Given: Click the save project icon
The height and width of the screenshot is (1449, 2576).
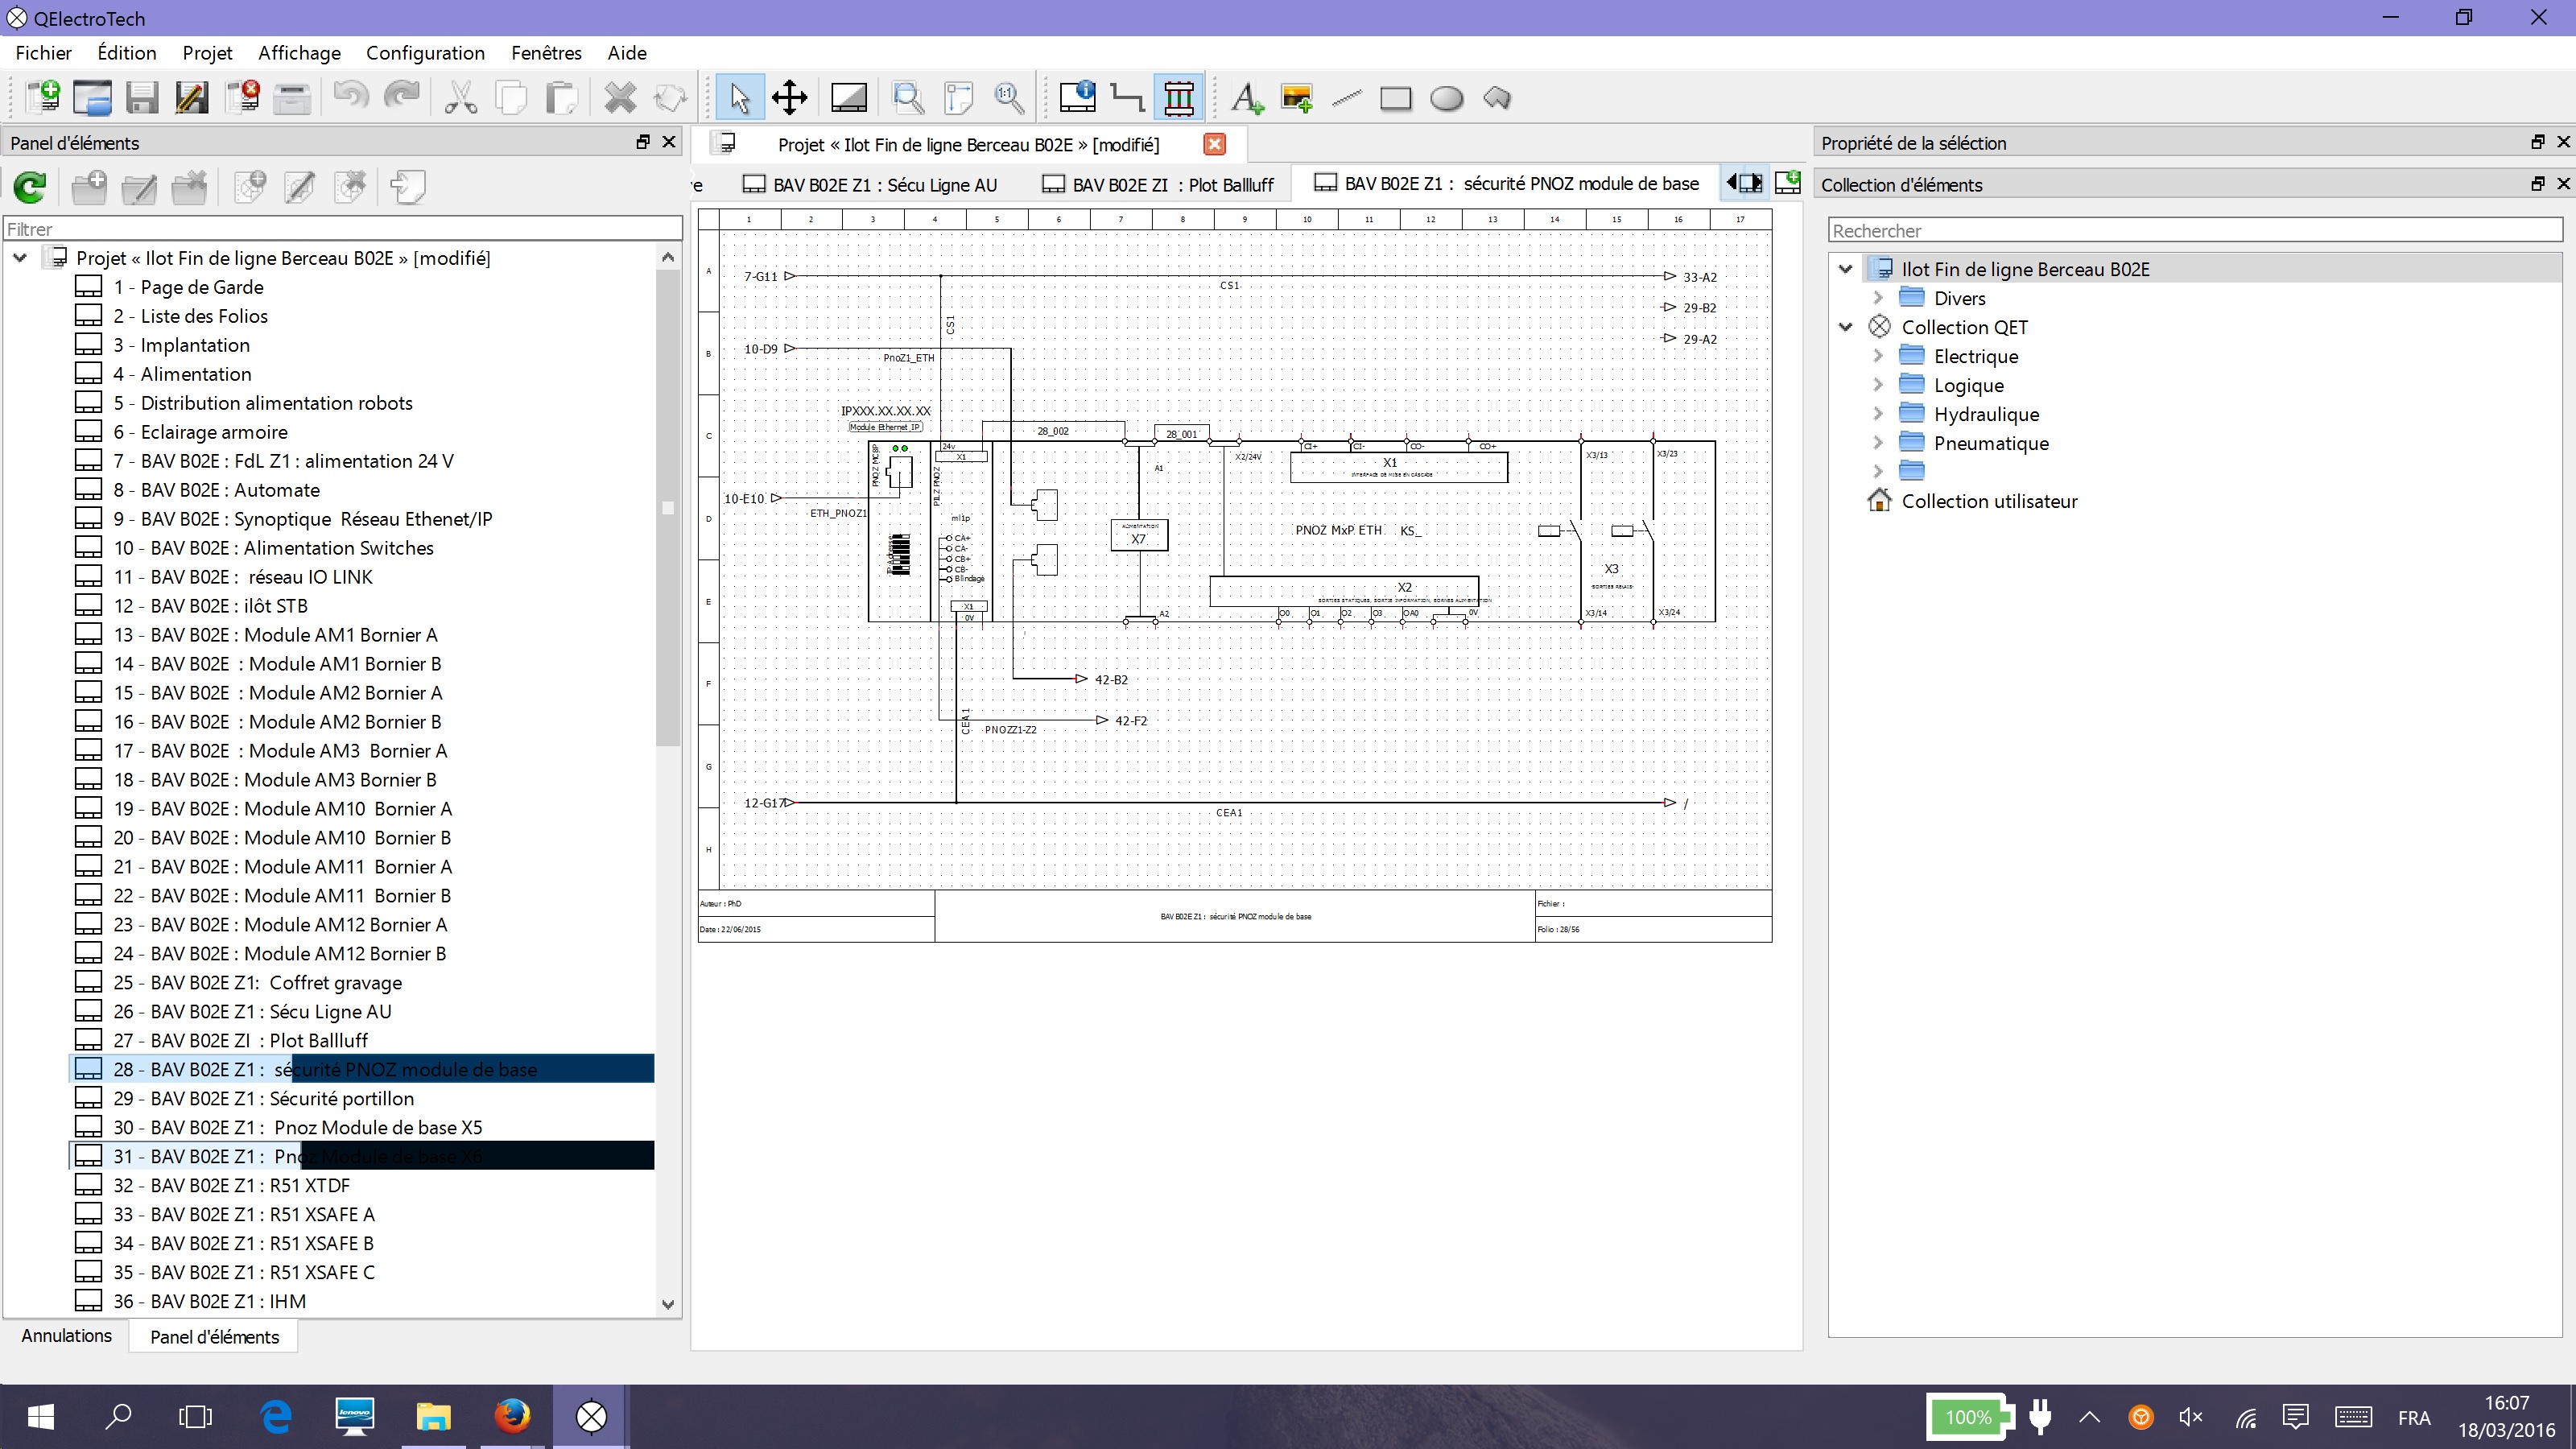Looking at the screenshot, I should [142, 98].
